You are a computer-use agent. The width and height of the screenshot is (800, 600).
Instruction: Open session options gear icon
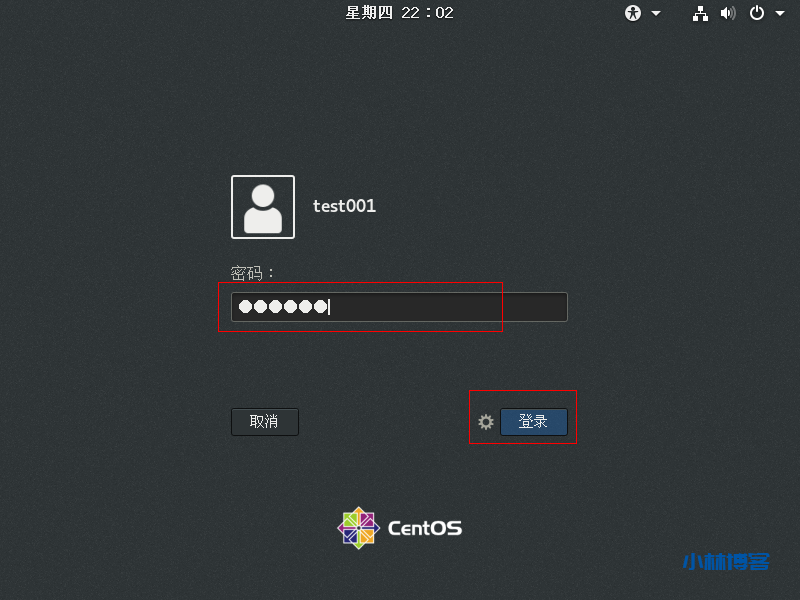(486, 422)
